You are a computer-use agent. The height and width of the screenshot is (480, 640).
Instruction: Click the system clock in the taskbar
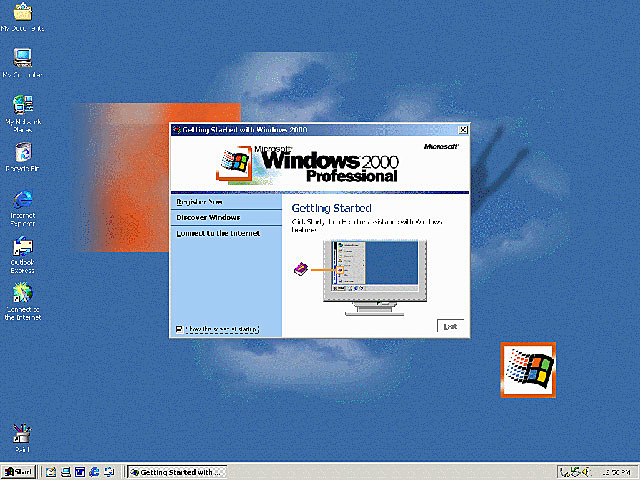[x=616, y=472]
